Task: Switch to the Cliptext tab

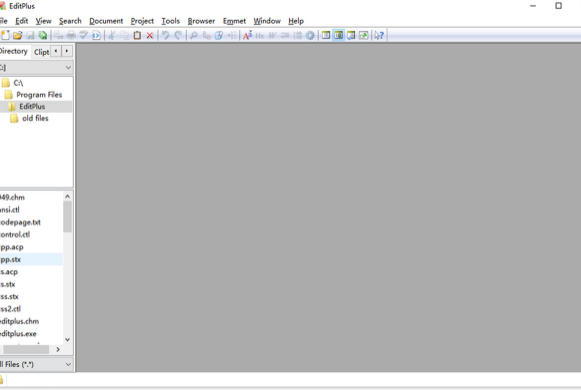Action: coord(42,52)
